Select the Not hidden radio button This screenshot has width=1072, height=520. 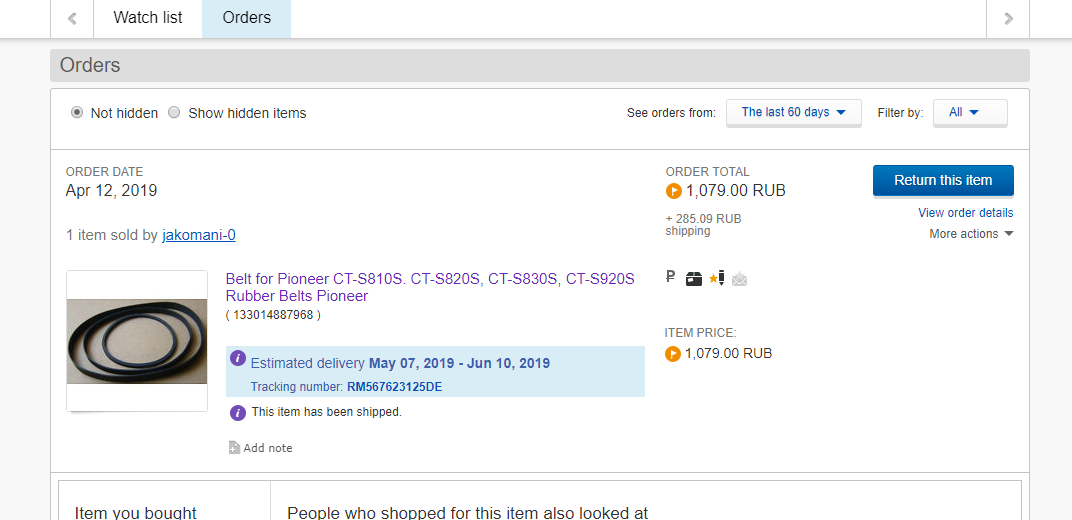(77, 113)
